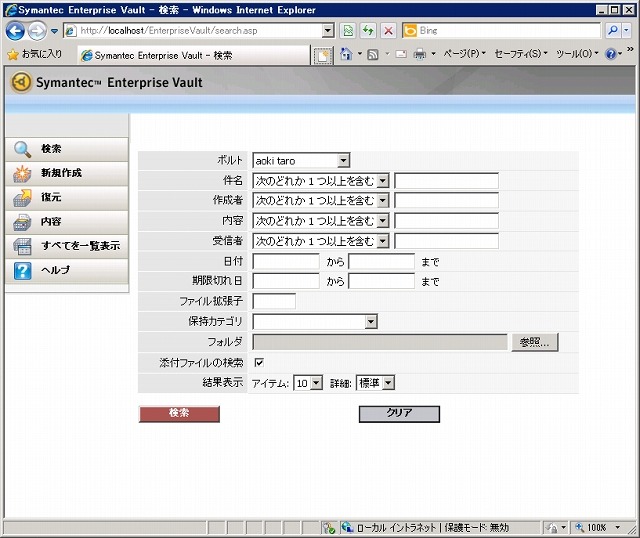The image size is (640, 538).
Task: Click the red 検索 search button
Action: 179,414
